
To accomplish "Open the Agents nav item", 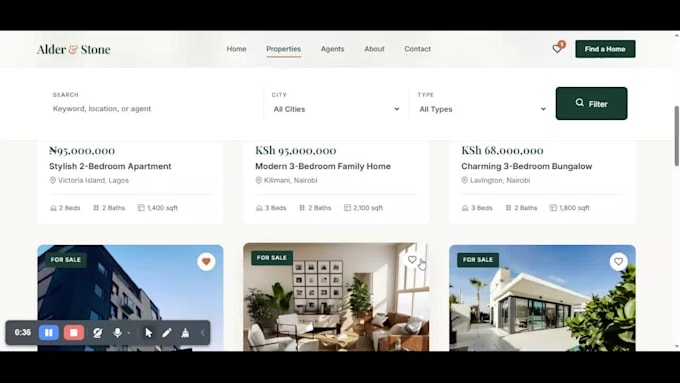I will tap(333, 49).
